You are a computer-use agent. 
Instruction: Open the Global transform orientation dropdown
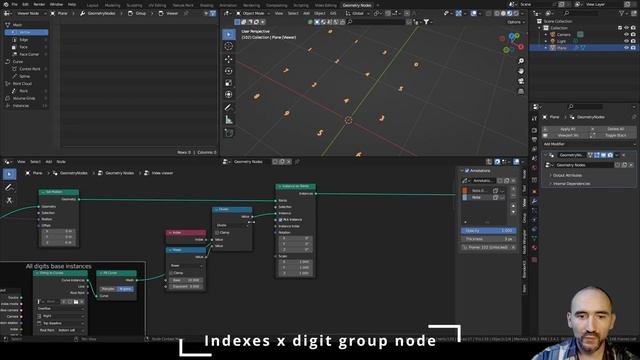pyautogui.click(x=357, y=13)
